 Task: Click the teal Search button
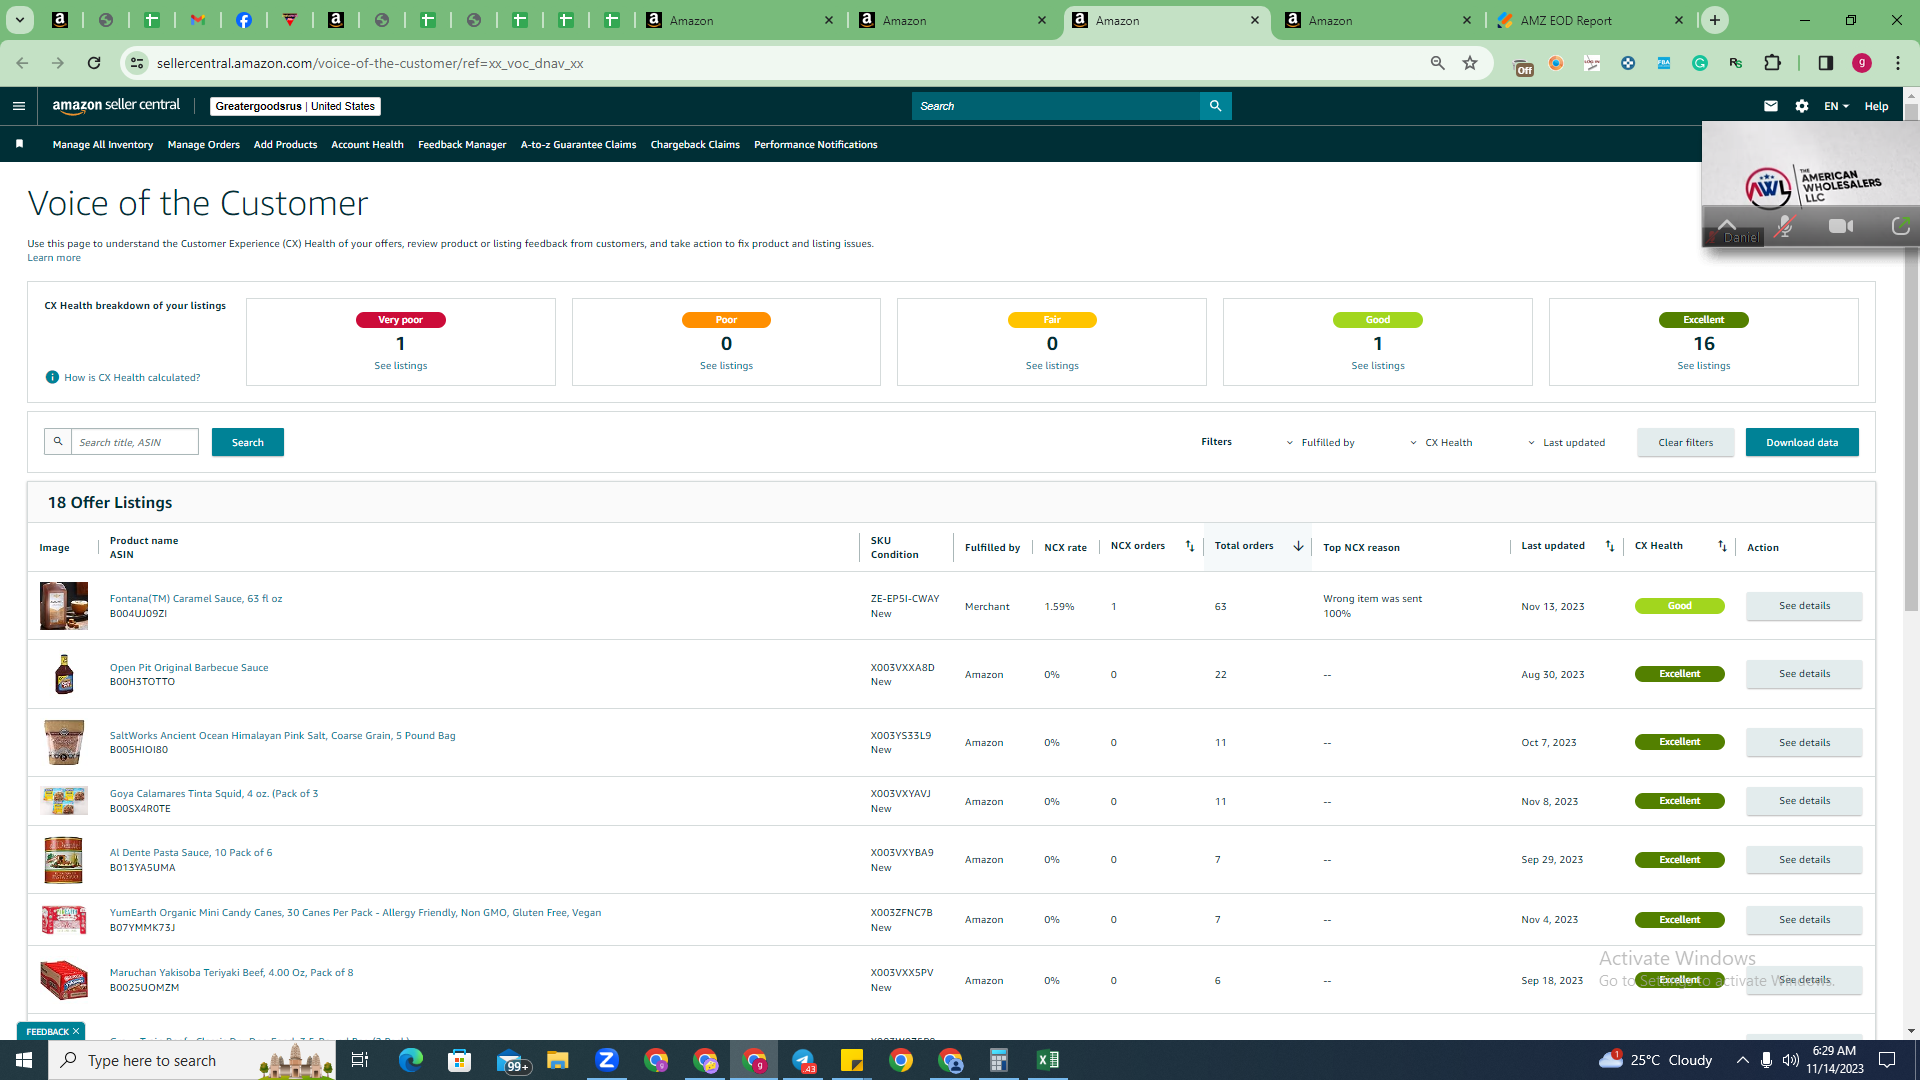(248, 442)
